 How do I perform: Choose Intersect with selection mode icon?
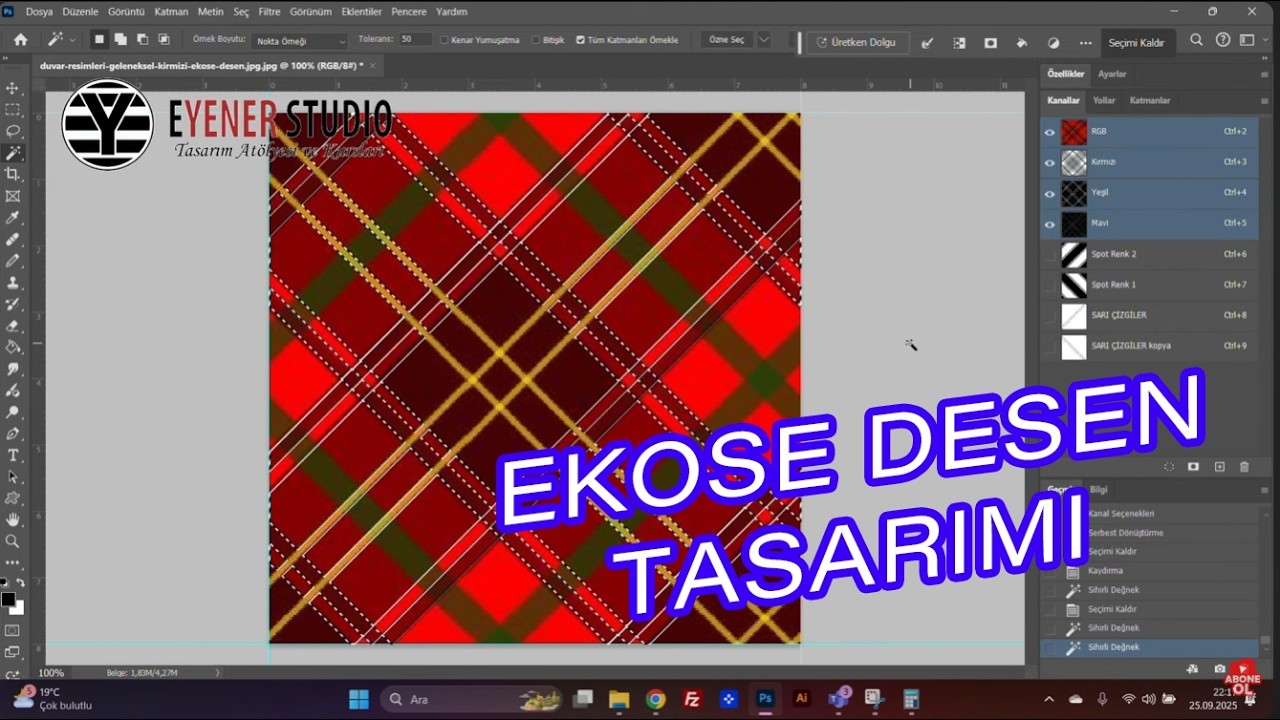click(x=164, y=40)
